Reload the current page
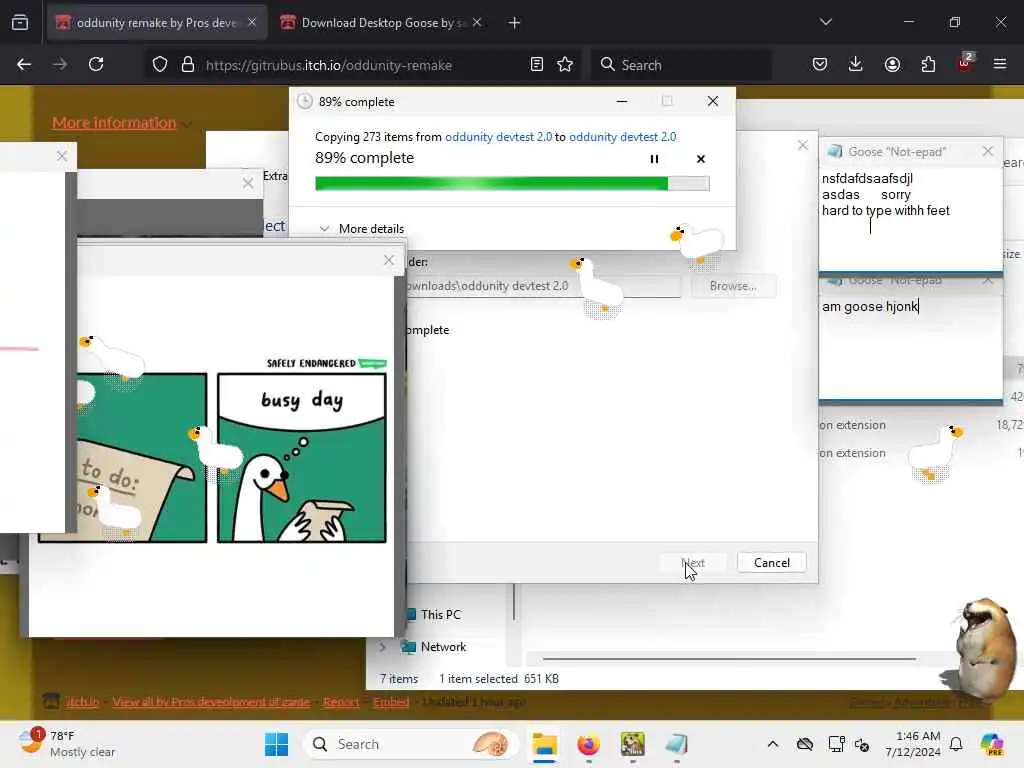The image size is (1024, 768). coord(96,64)
